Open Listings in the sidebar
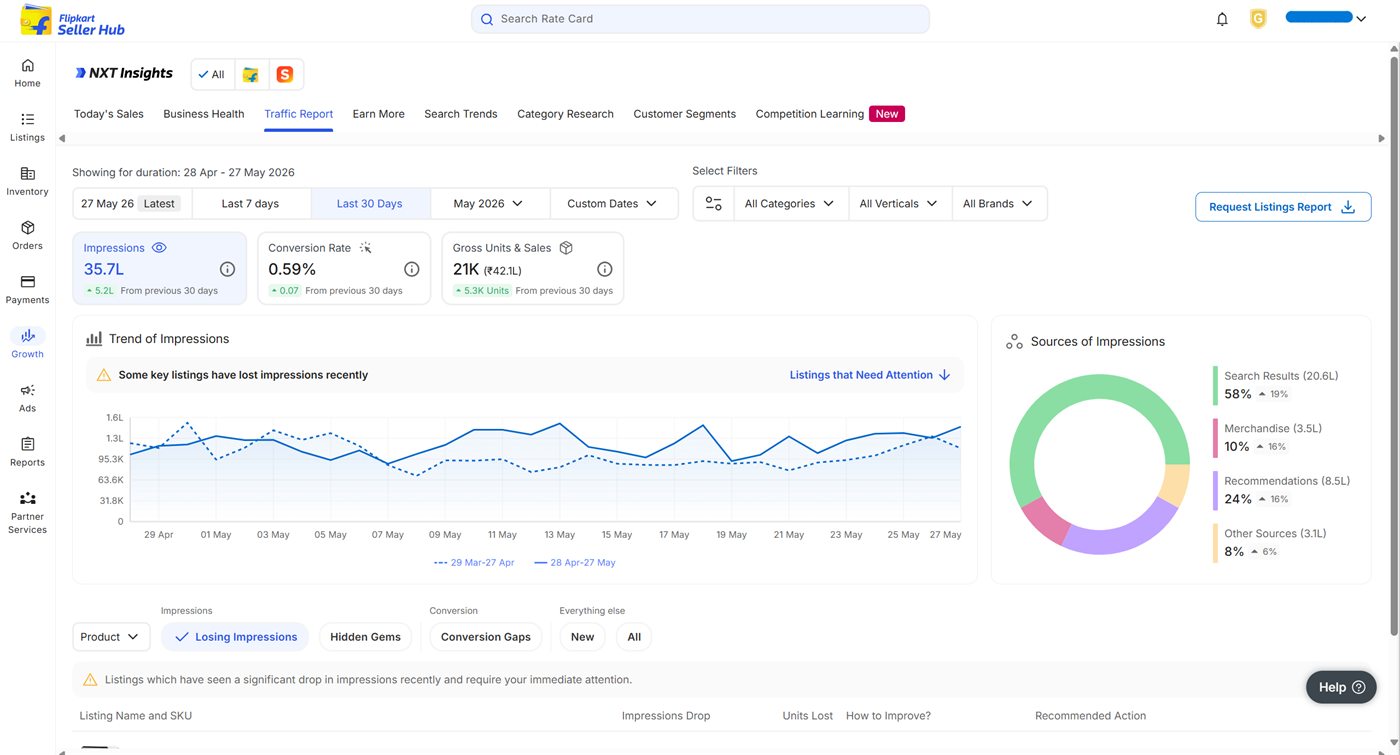This screenshot has width=1400, height=755. (x=27, y=127)
